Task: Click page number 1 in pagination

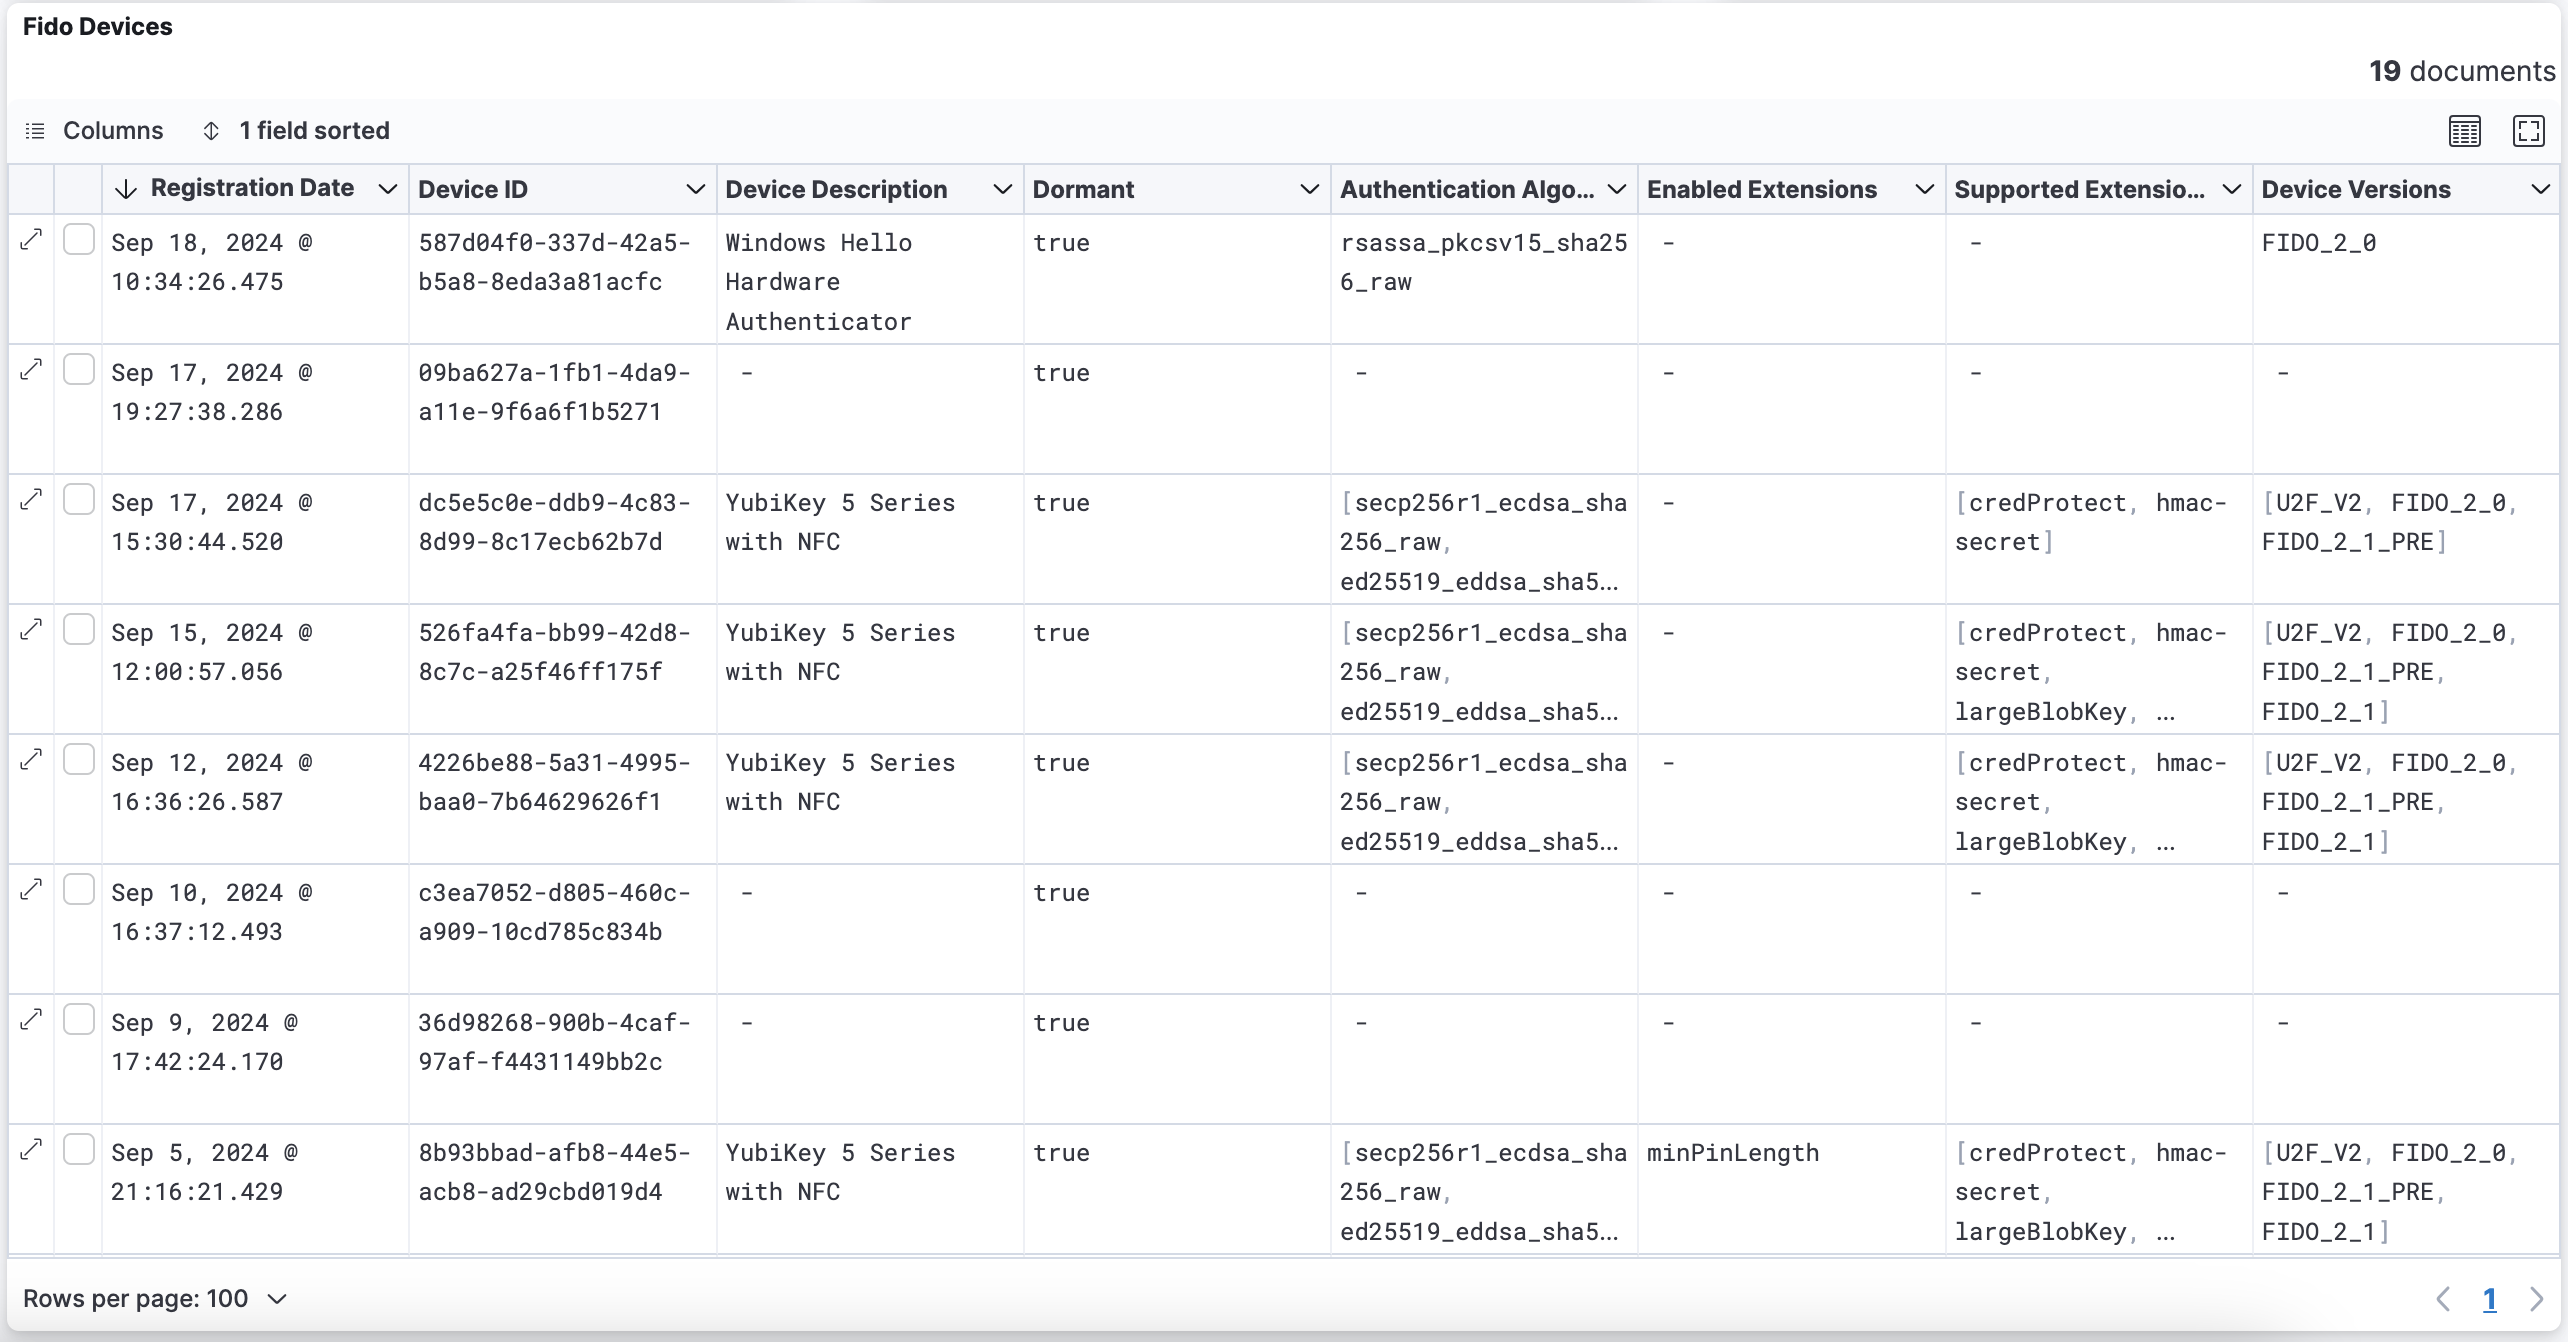Action: click(x=2490, y=1298)
